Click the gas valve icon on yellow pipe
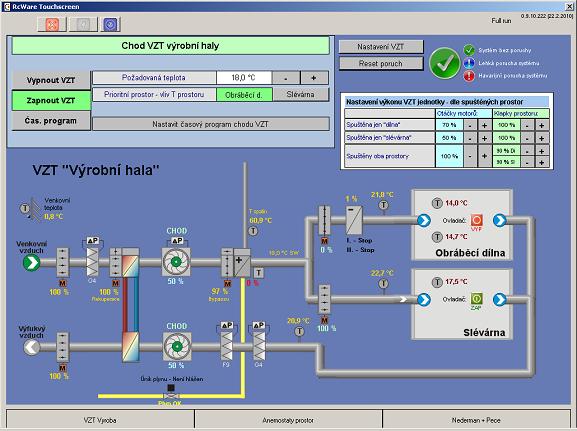 coord(171,396)
